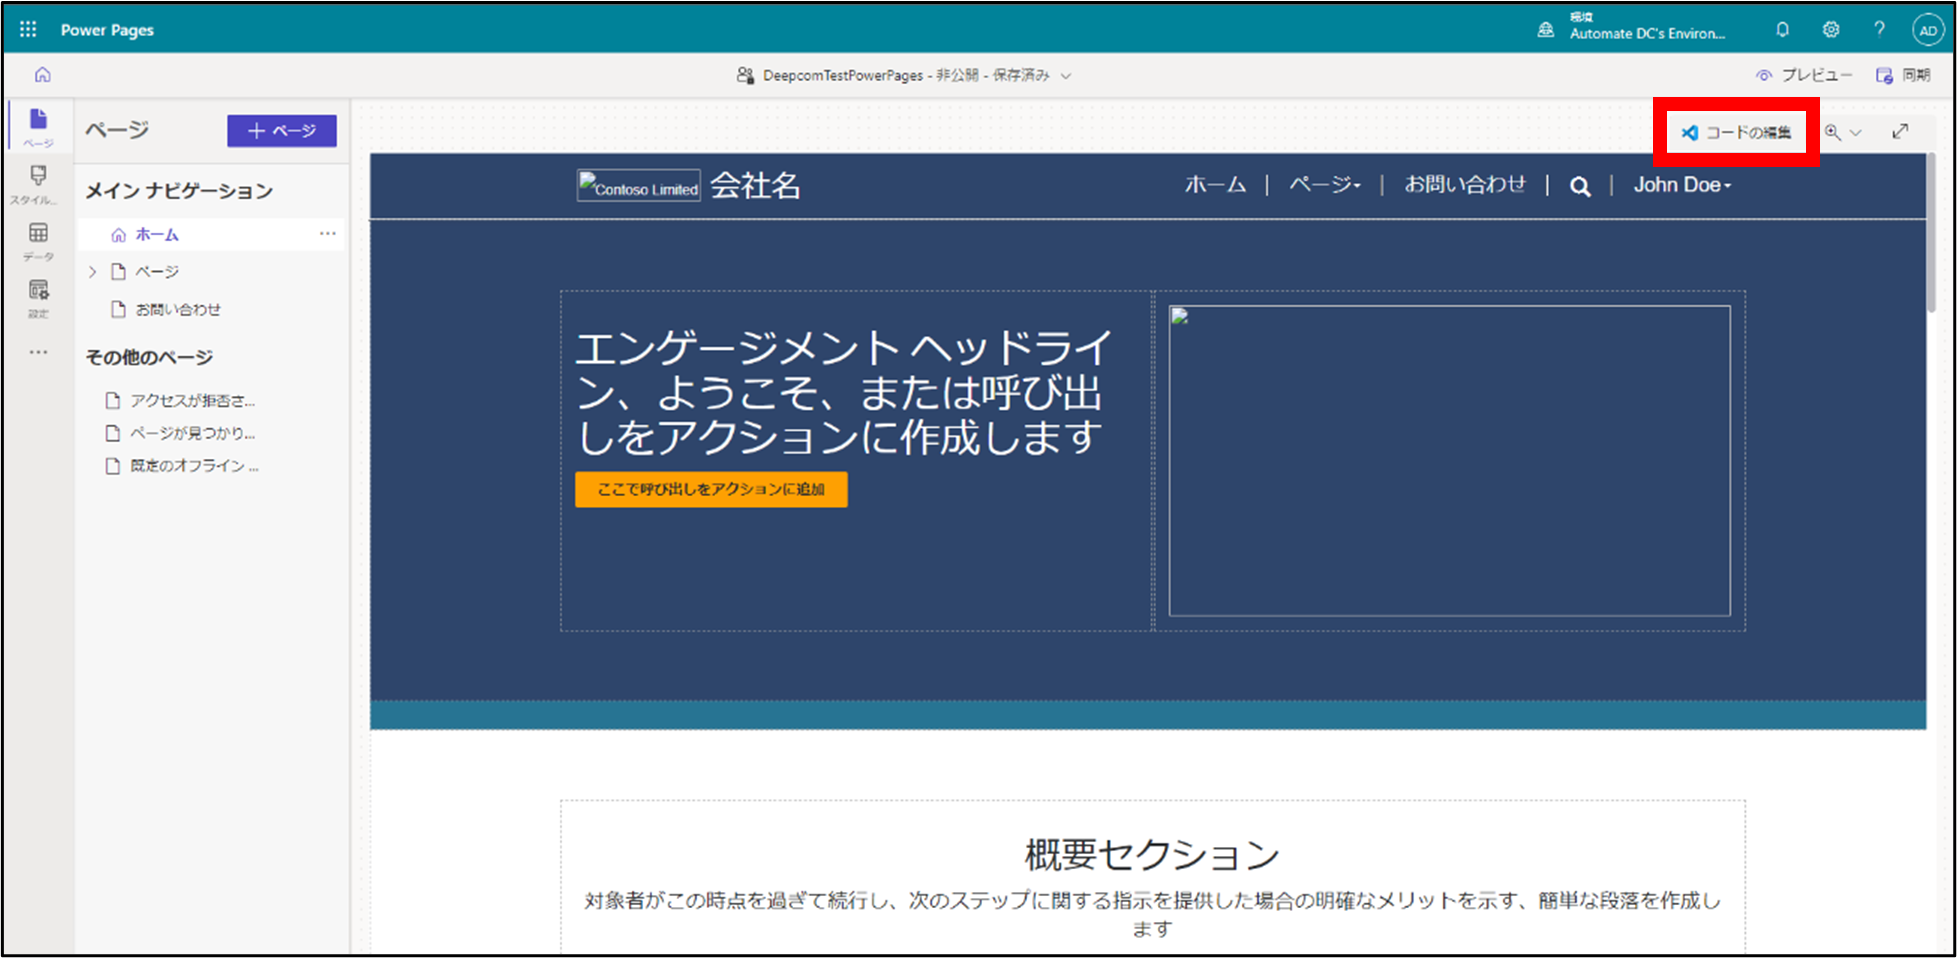This screenshot has width=1957, height=958.
Task: Open the DeepcomTestPowerPages site dropdown
Action: 1067,75
